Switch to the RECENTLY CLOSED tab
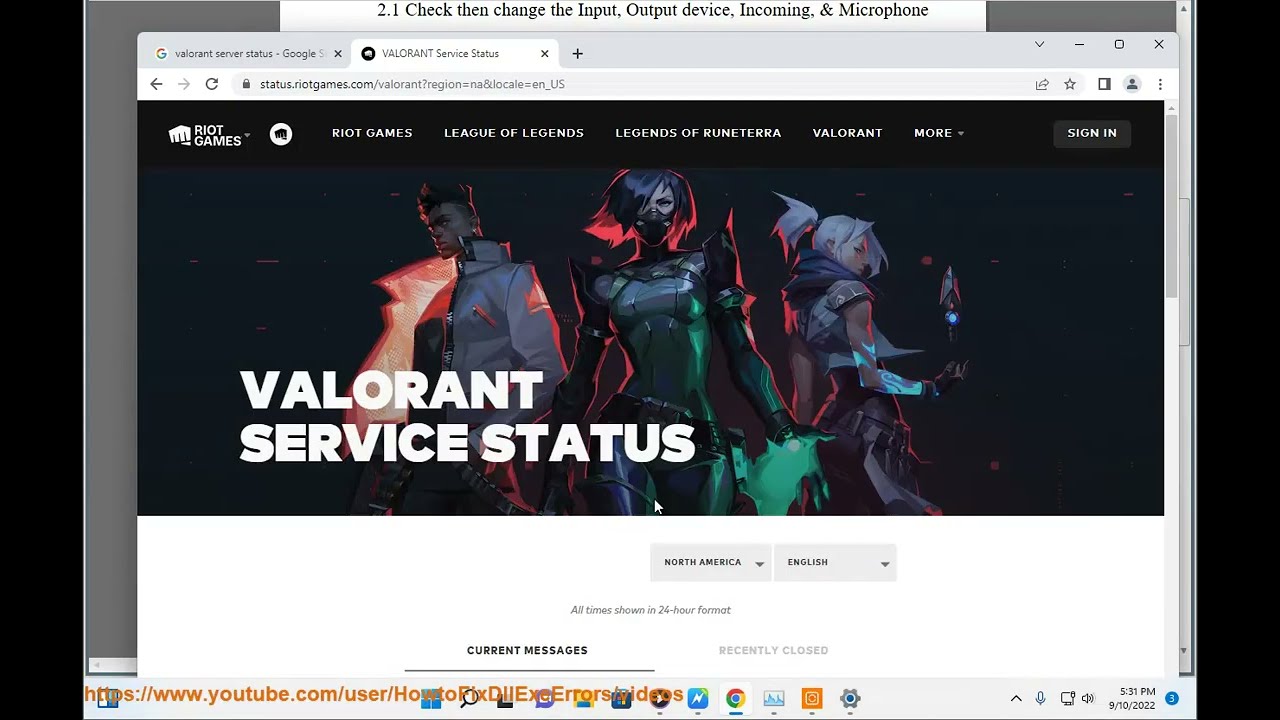Image resolution: width=1280 pixels, height=720 pixels. (773, 651)
